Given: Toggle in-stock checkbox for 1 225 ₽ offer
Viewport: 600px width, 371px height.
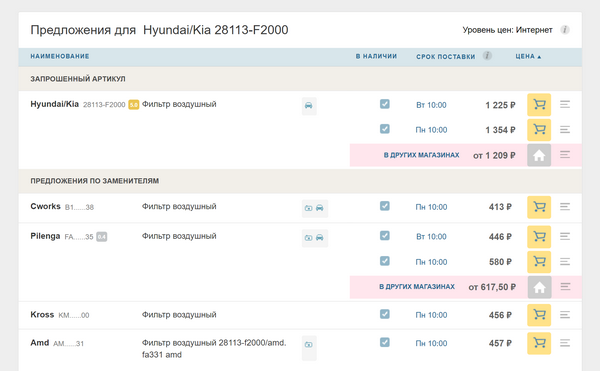Looking at the screenshot, I should 385,104.
